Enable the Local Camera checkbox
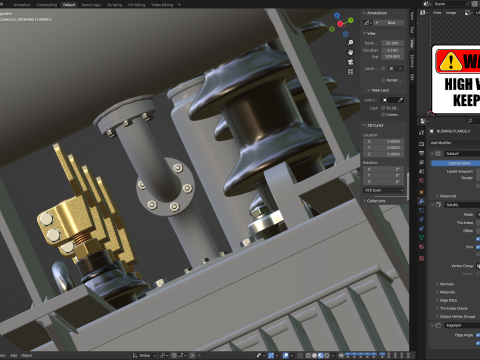 tap(383, 68)
